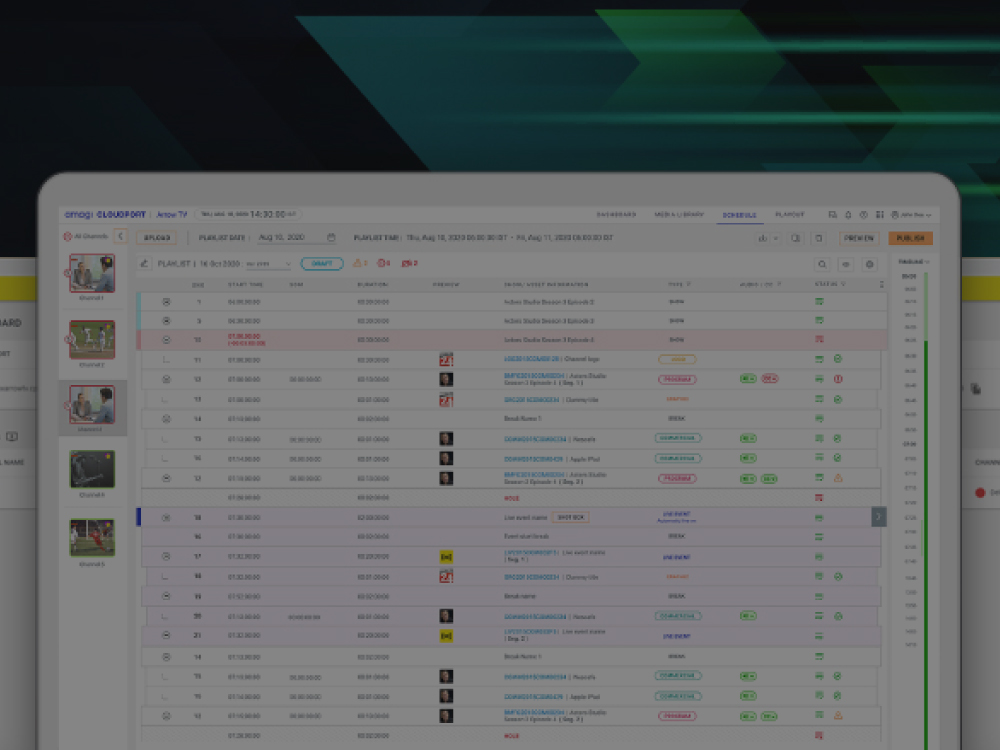Toggle collapse on row 1 episode entry
1000x750 pixels.
166,302
